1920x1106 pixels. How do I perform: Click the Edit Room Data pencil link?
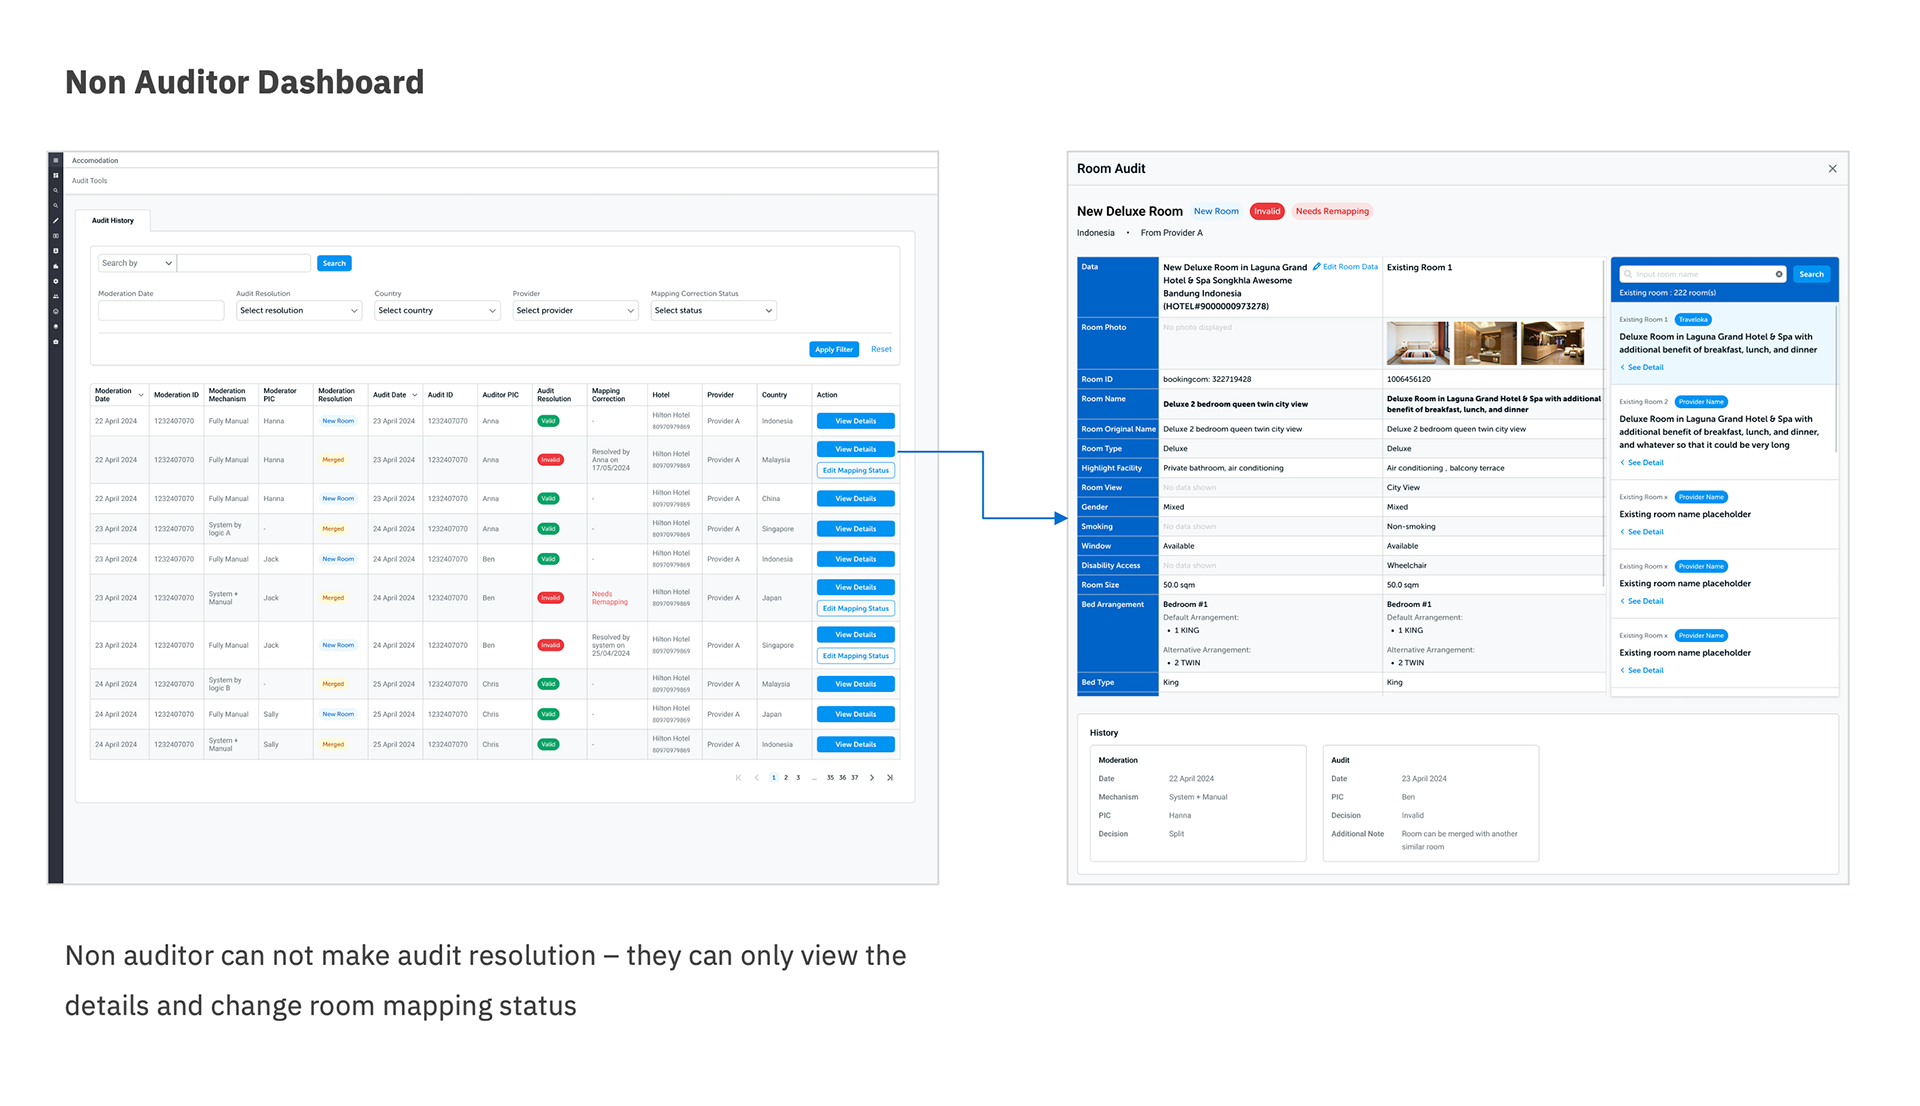click(1345, 267)
